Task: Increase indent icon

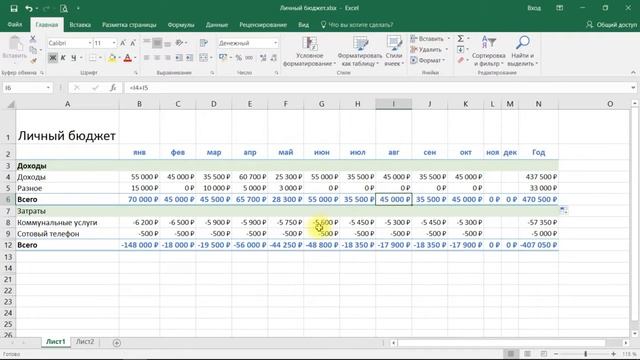Action: point(189,58)
